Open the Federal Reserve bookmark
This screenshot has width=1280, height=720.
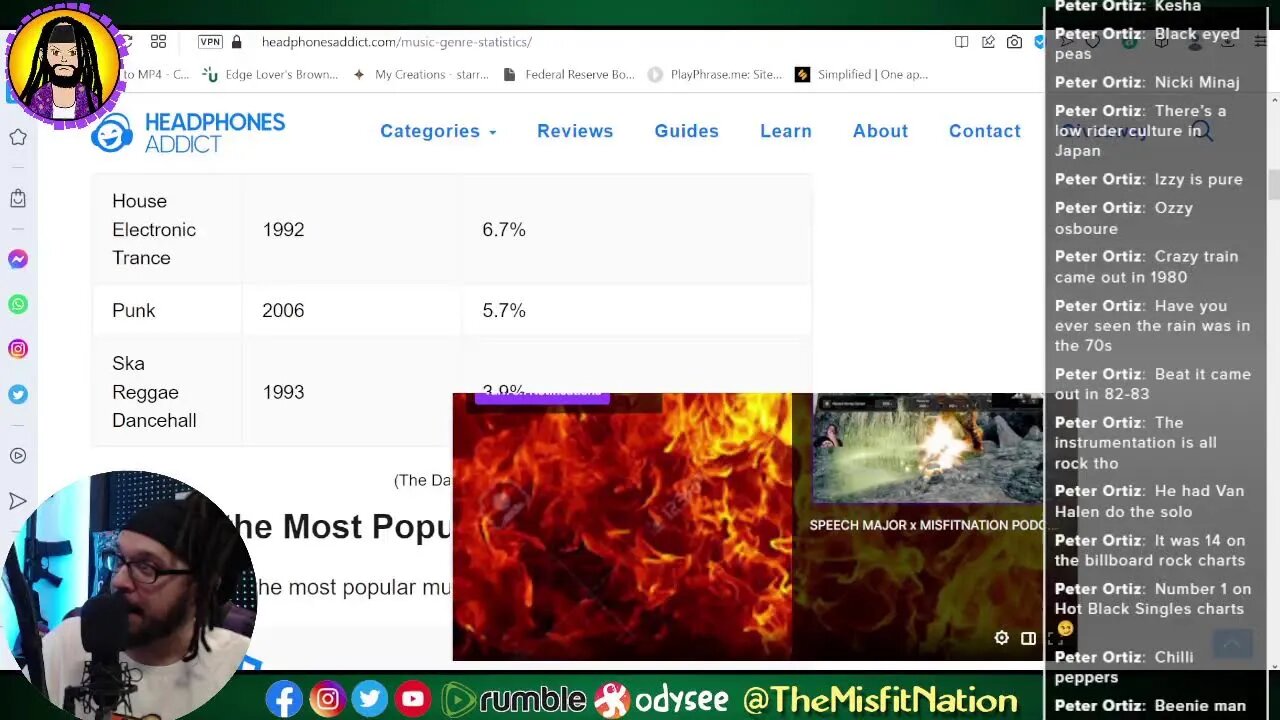[x=569, y=74]
